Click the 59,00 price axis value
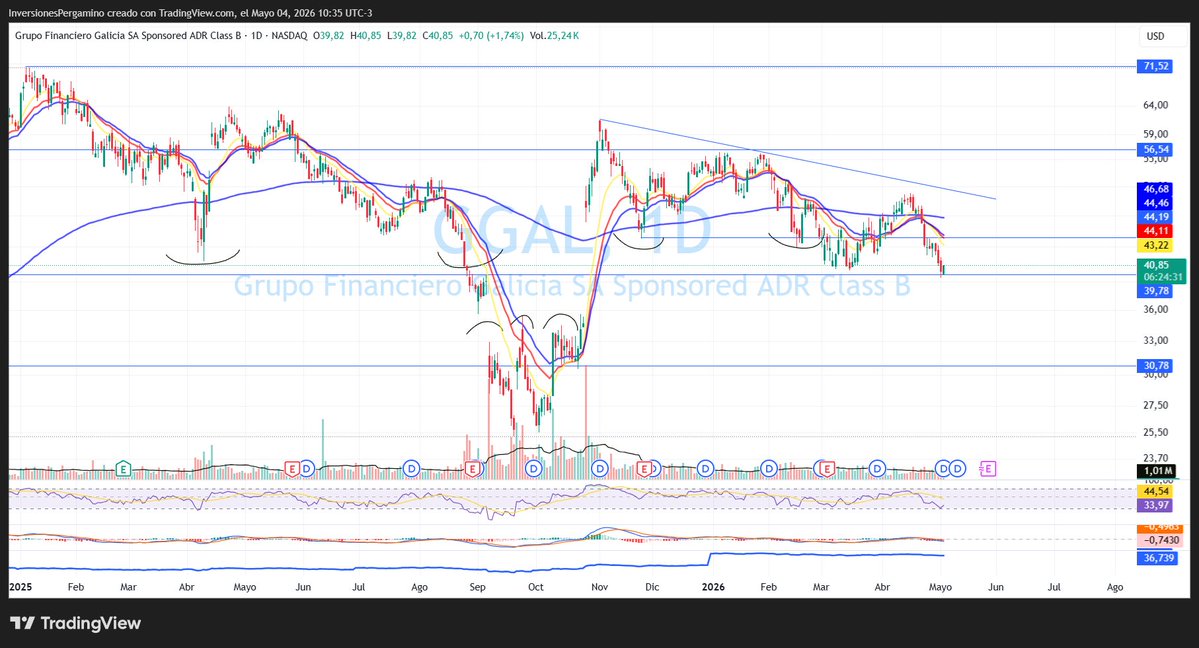The width and height of the screenshot is (1199, 648). coord(1155,134)
